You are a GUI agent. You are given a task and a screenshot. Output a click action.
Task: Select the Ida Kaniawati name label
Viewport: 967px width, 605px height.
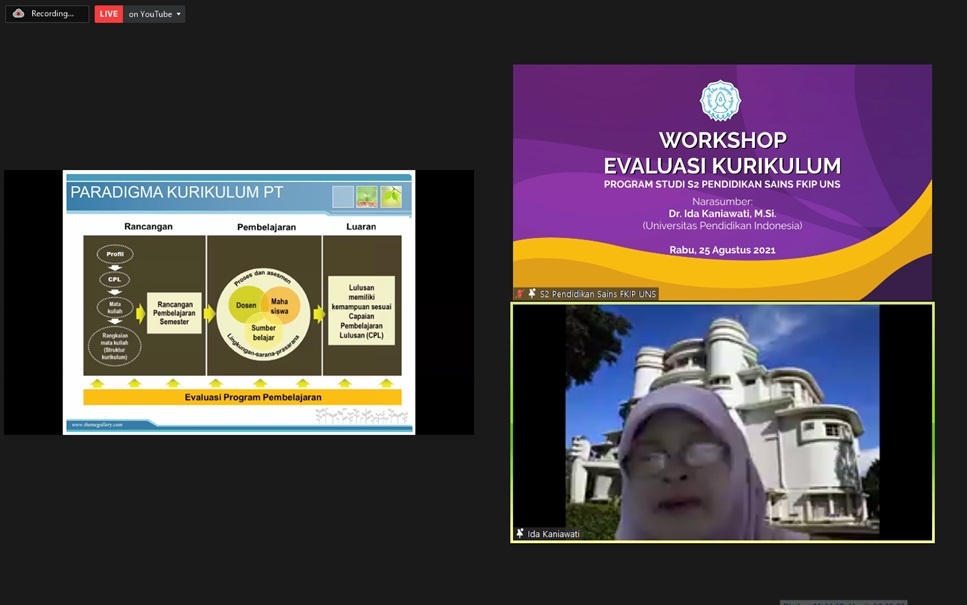point(554,534)
